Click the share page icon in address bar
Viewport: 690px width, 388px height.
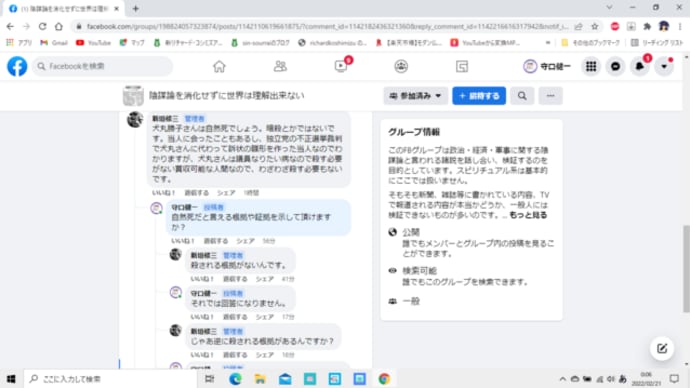click(578, 26)
